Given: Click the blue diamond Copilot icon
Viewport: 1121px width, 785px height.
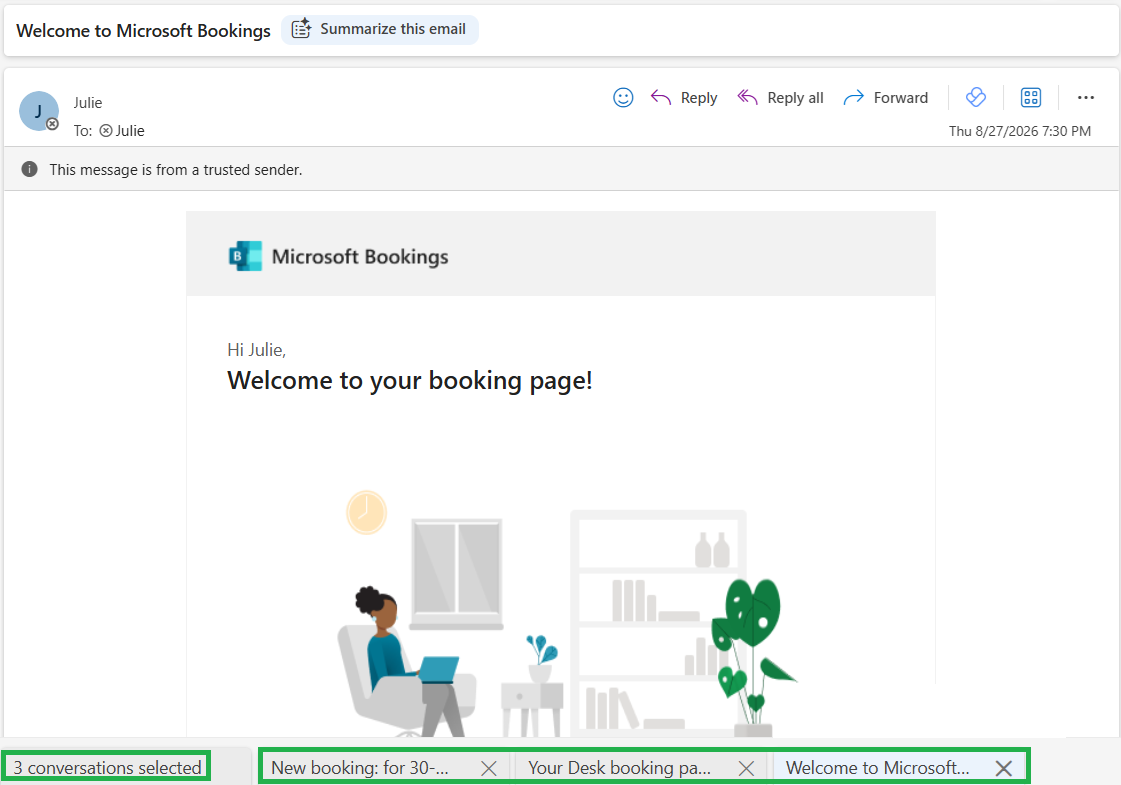Looking at the screenshot, I should (x=976, y=97).
